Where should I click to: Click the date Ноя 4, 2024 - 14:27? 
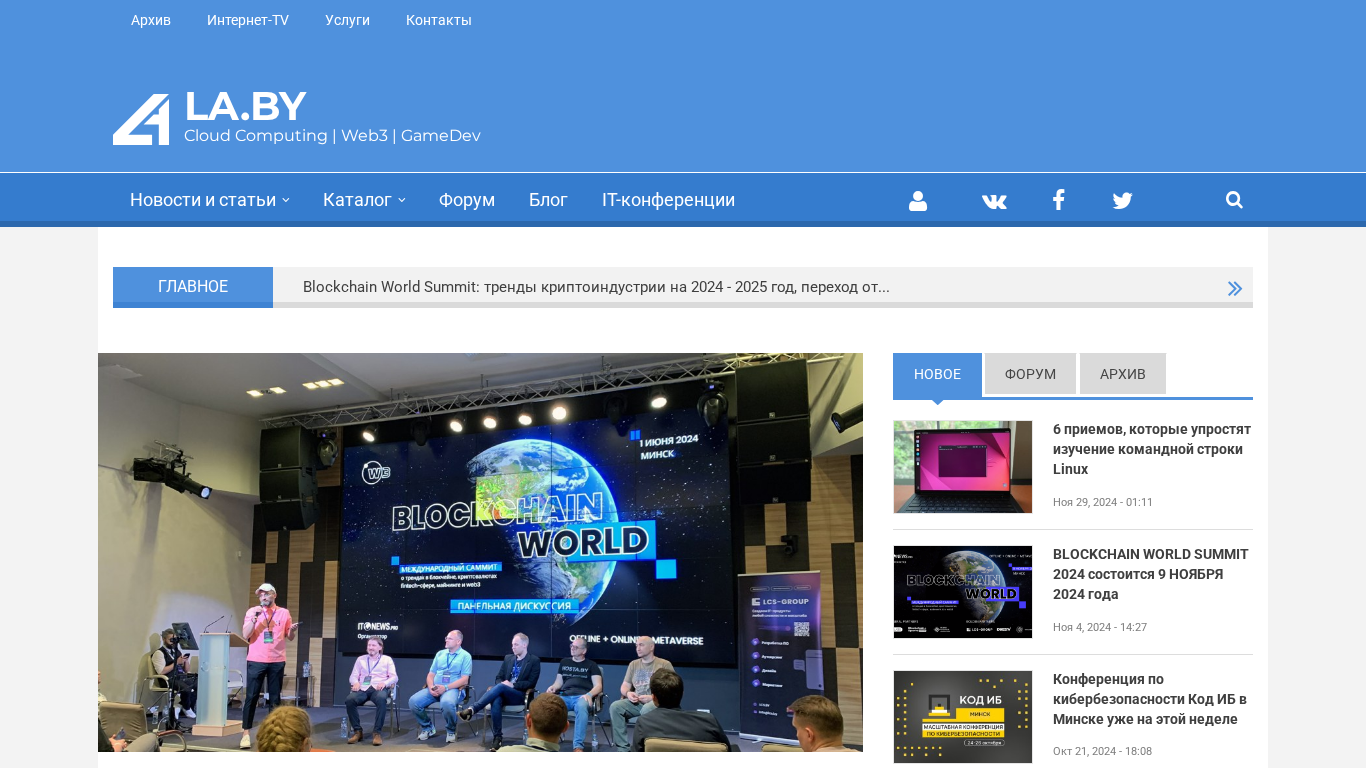pos(1100,627)
